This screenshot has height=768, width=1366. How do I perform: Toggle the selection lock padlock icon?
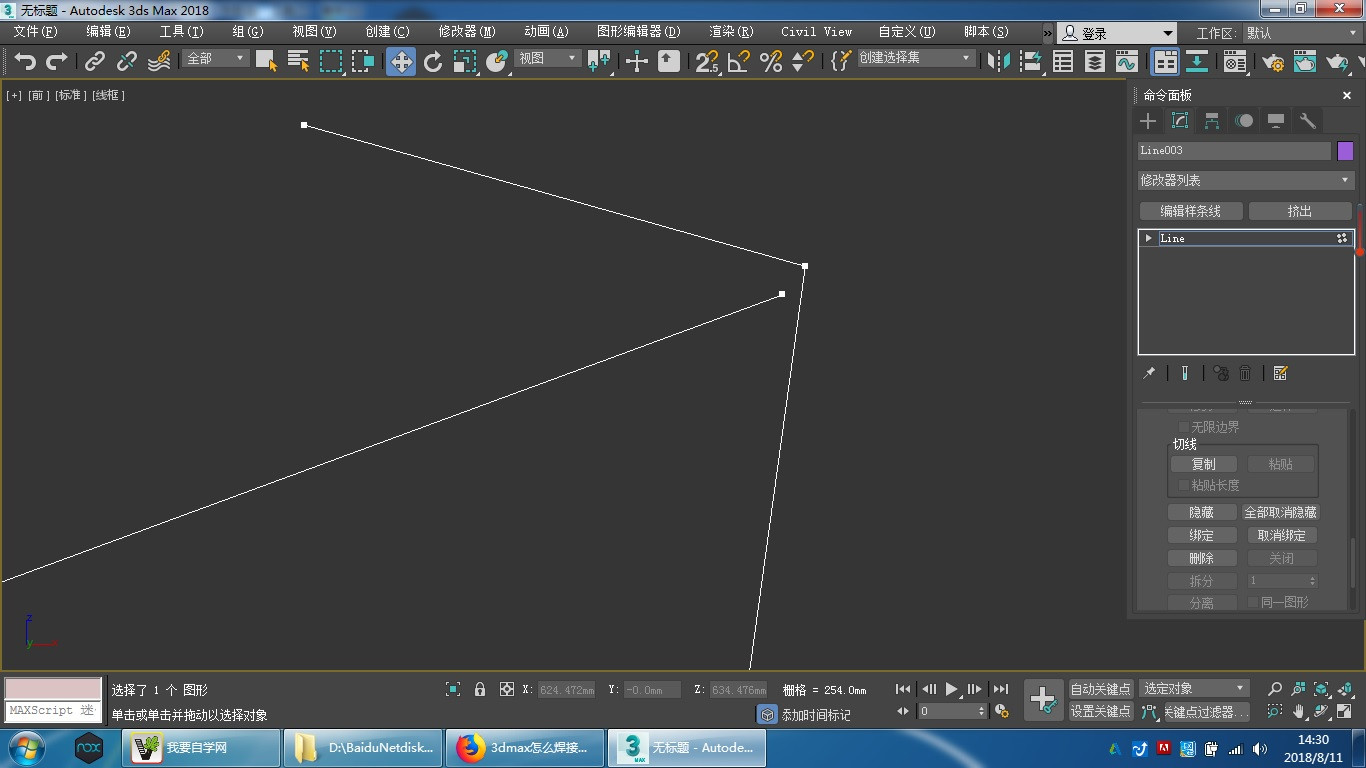click(480, 689)
